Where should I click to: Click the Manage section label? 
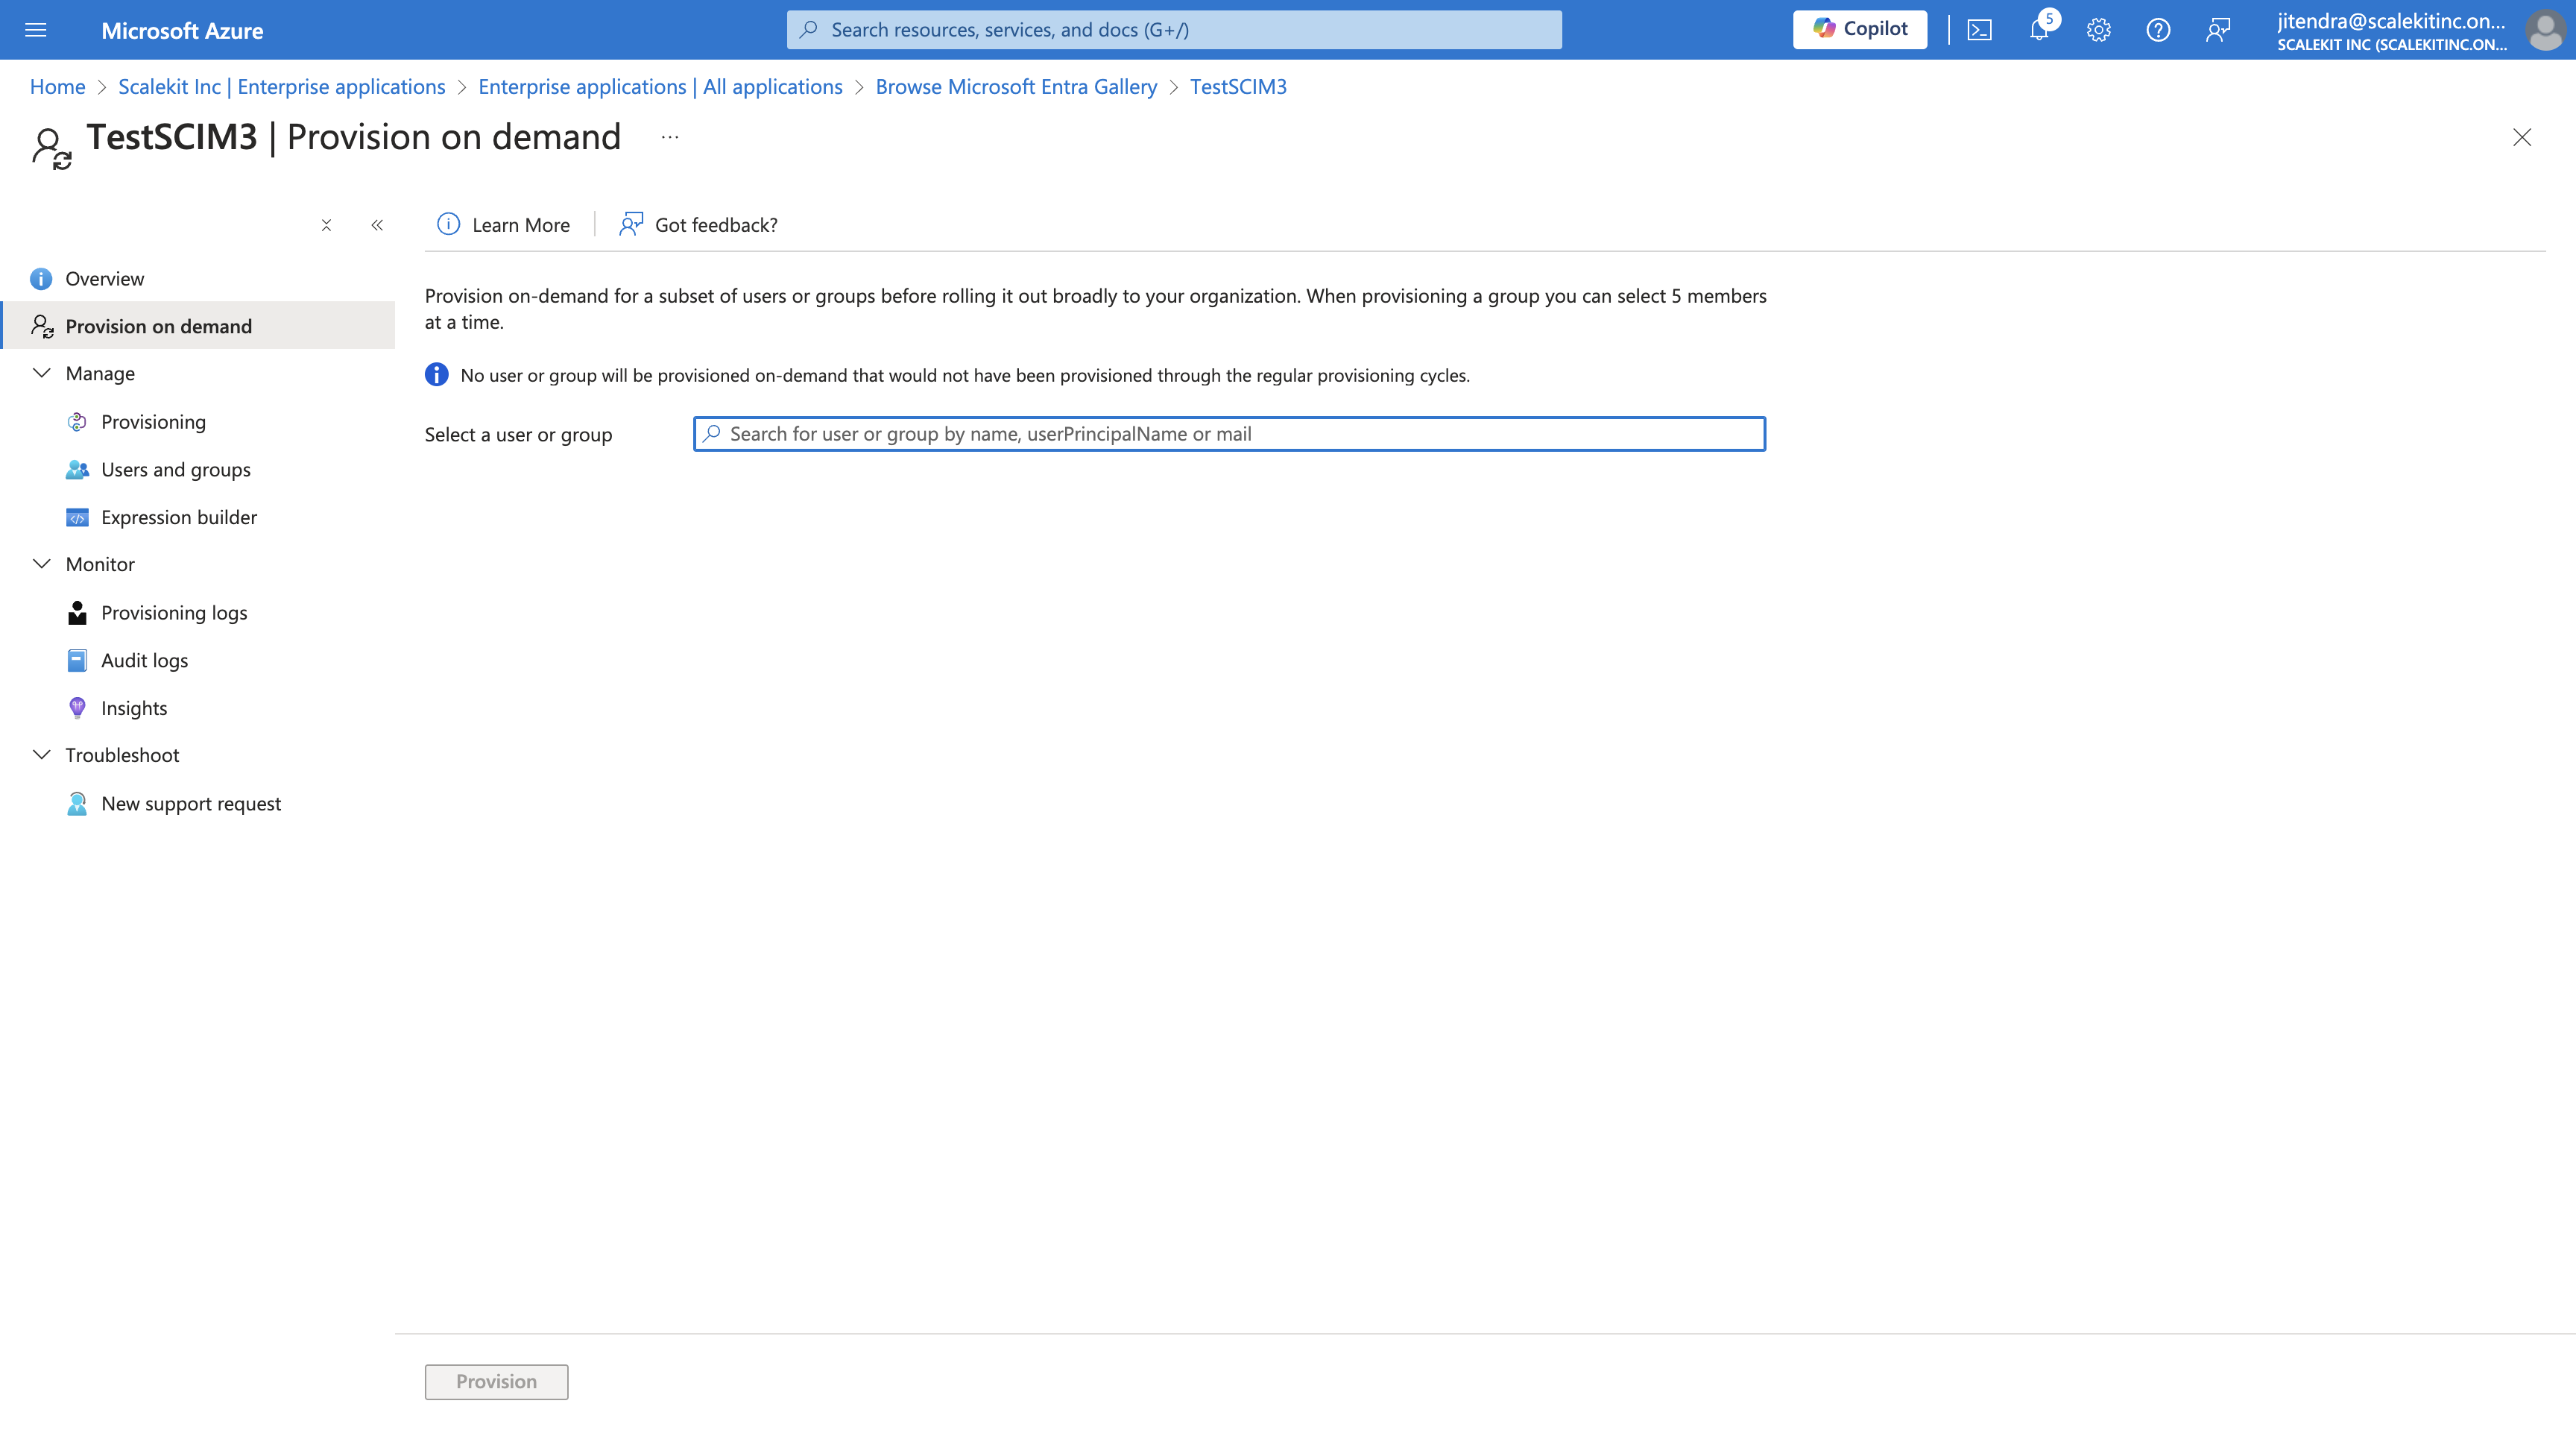[x=100, y=373]
